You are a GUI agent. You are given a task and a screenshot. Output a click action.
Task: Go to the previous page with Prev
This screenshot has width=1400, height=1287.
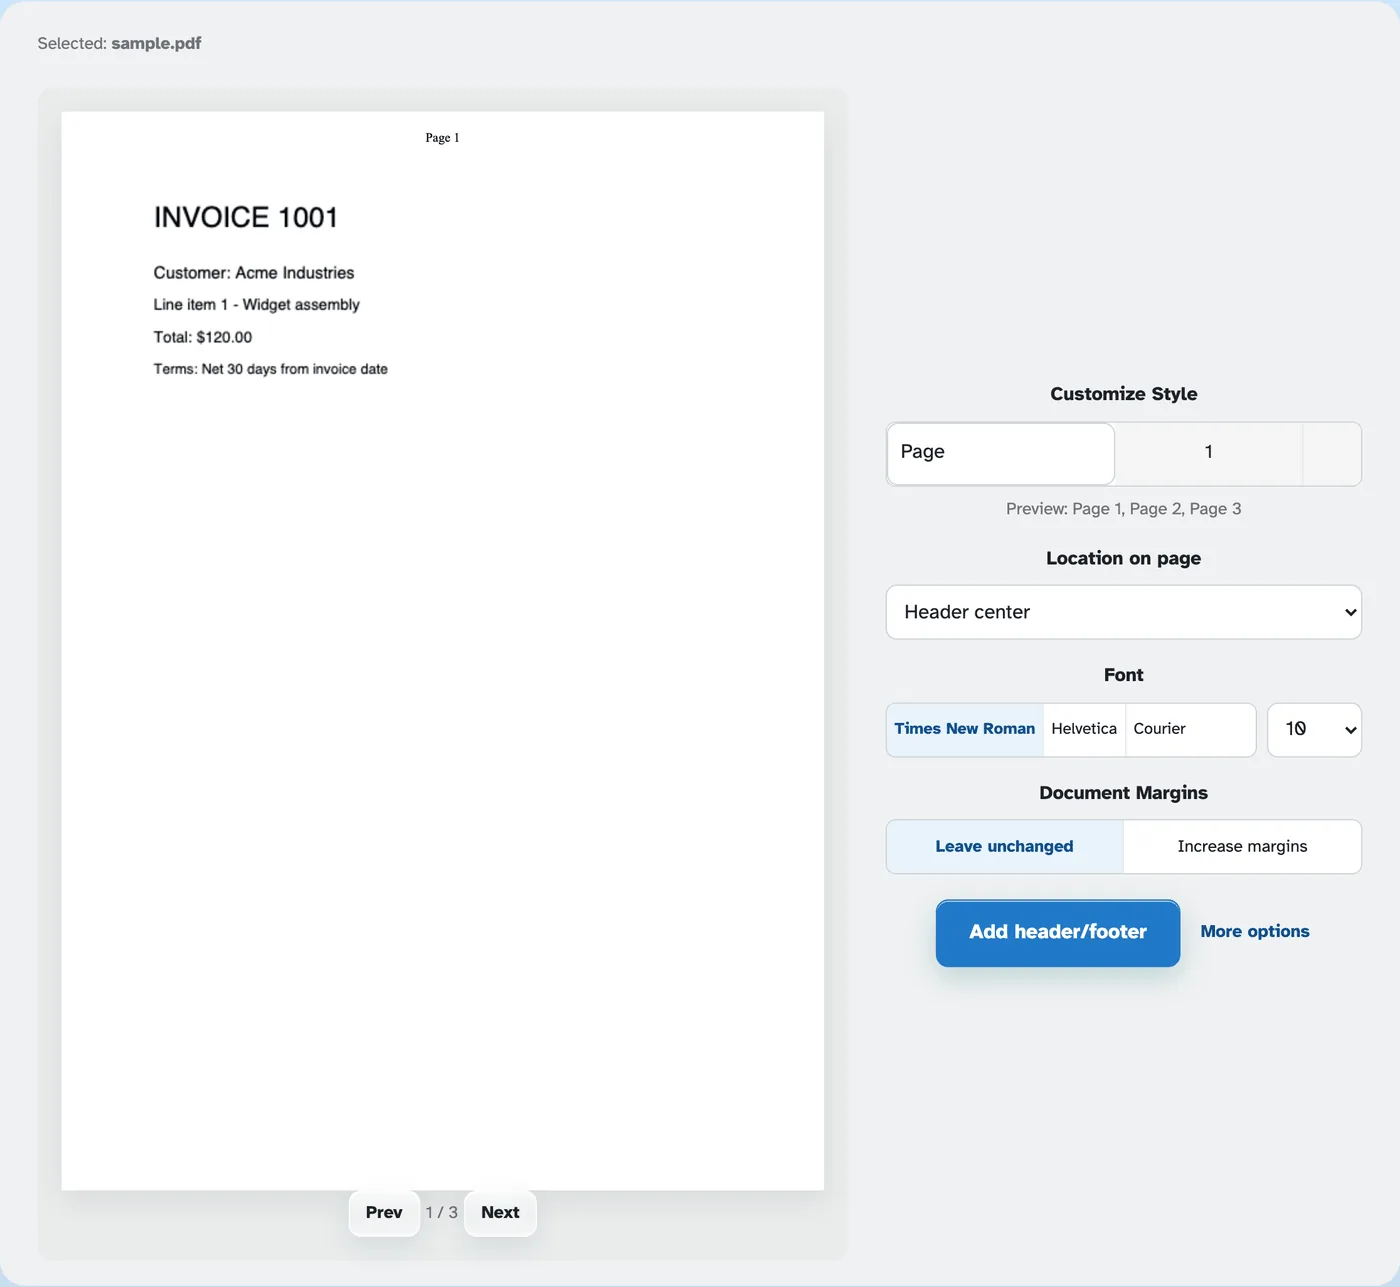click(x=384, y=1212)
